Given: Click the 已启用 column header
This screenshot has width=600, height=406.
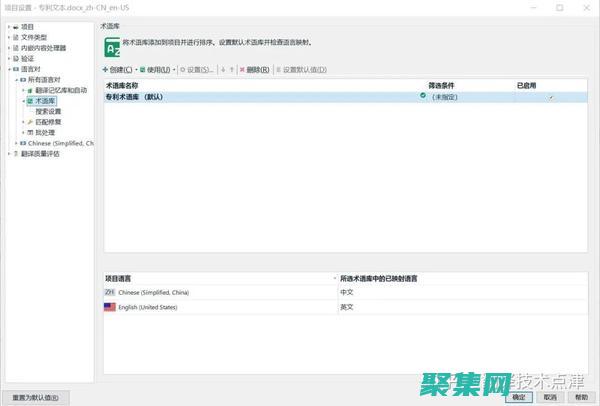Looking at the screenshot, I should tap(527, 86).
